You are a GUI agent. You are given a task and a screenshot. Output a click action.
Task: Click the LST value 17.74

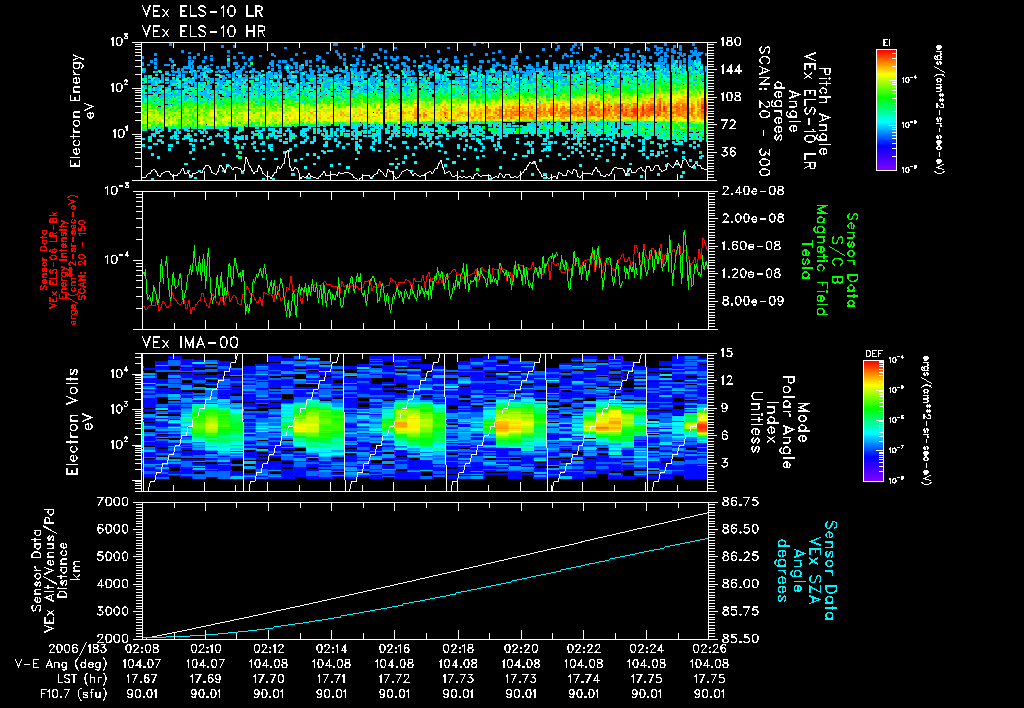pos(584,679)
